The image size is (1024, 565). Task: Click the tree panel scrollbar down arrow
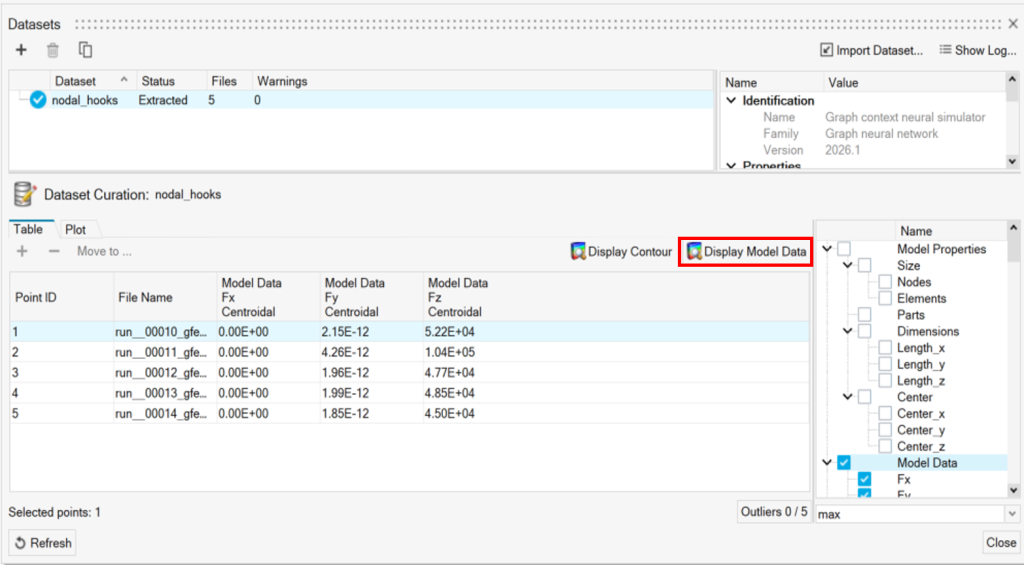coord(1013,490)
